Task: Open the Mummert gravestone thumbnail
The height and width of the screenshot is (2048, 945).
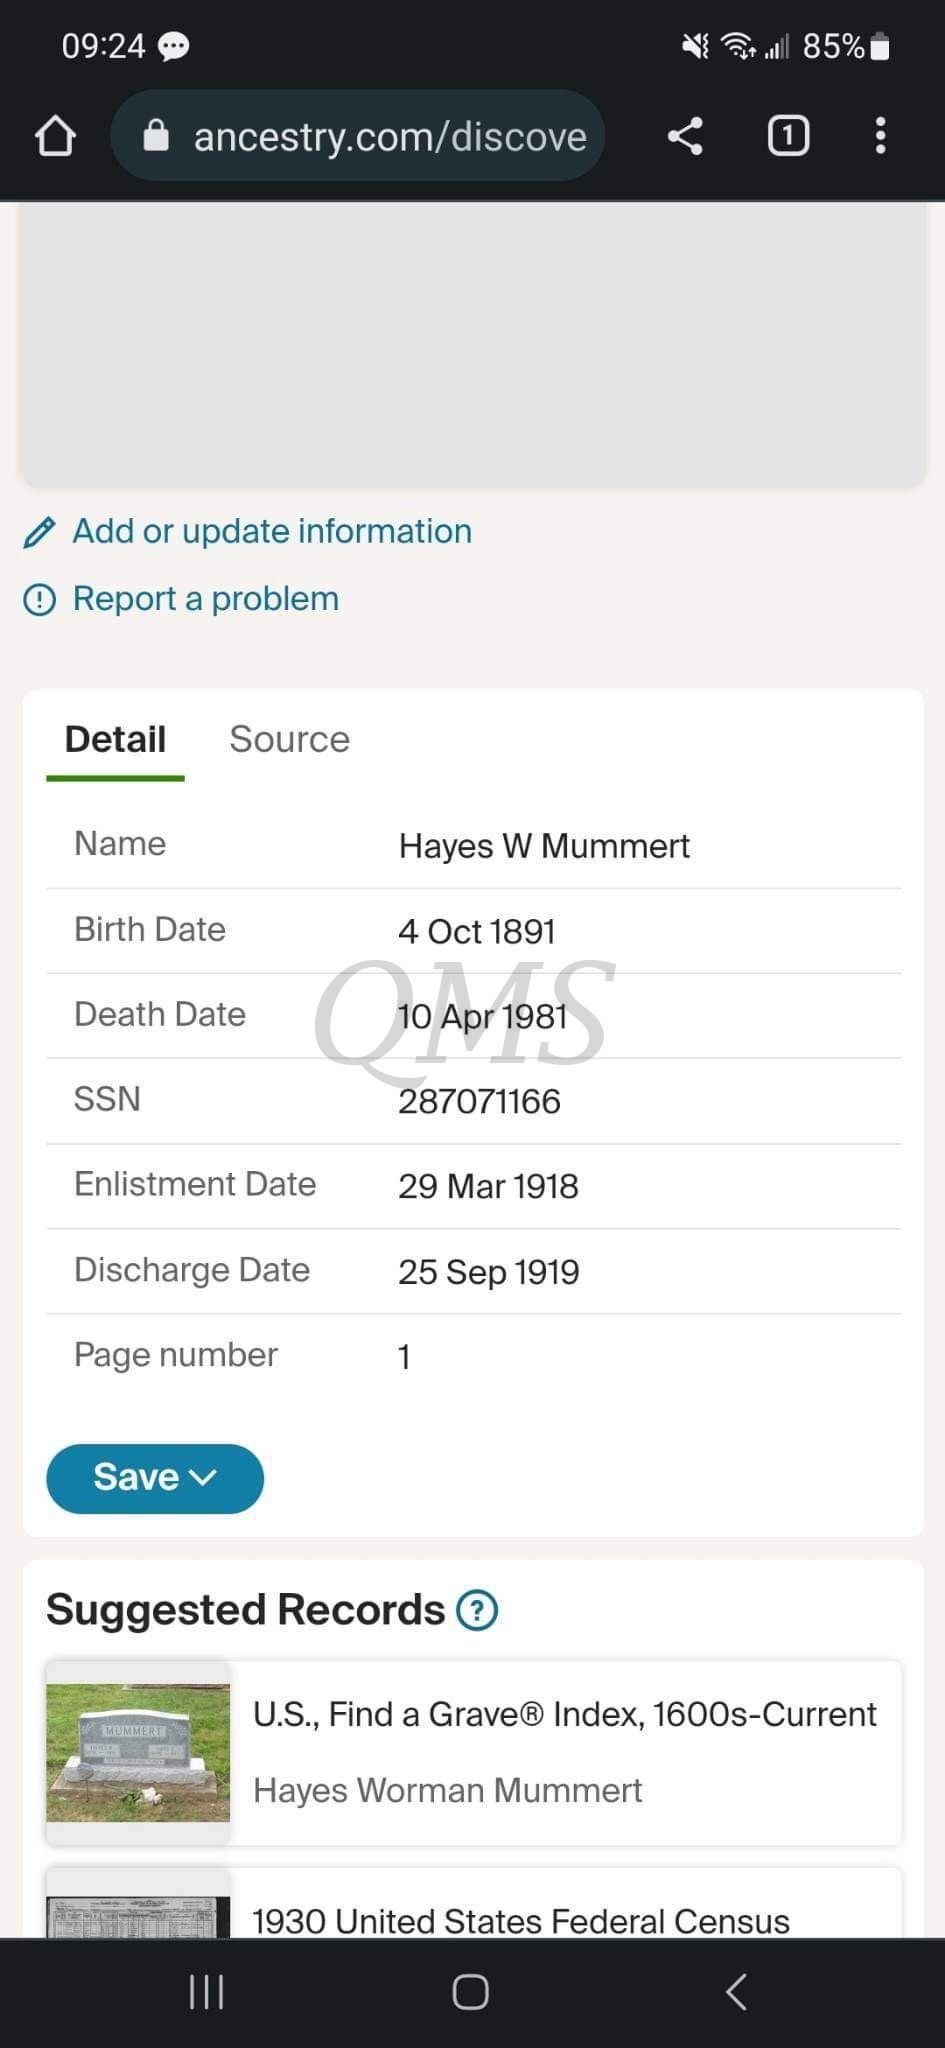Action: point(138,1753)
